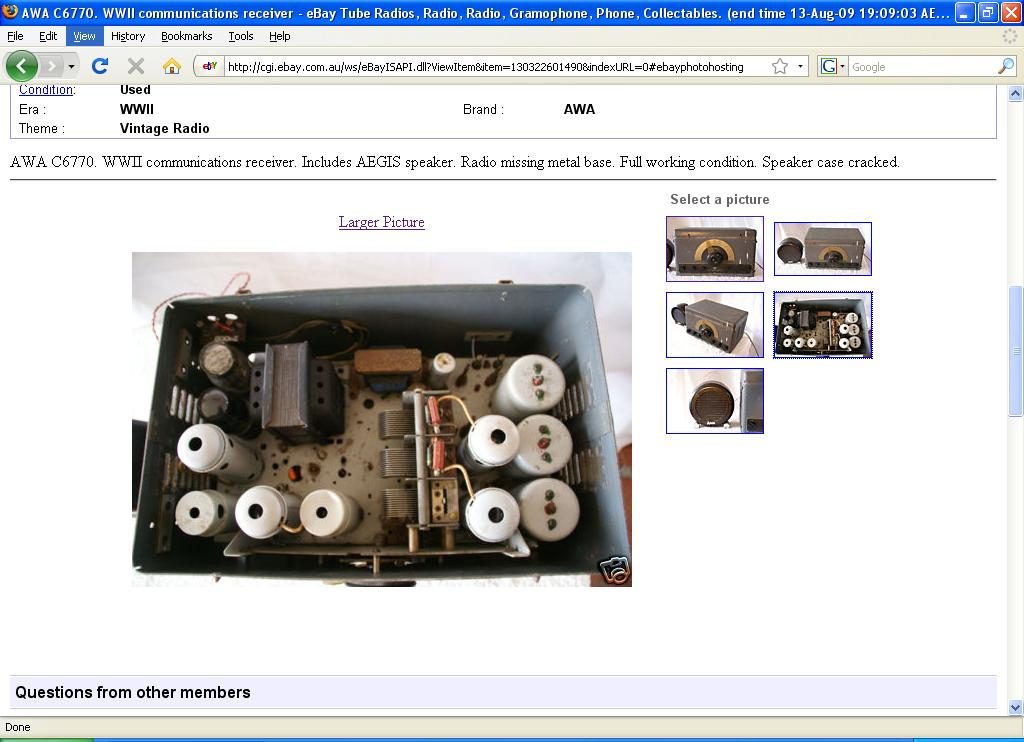Bookmark this page with the star icon
The width and height of the screenshot is (1024, 742).
point(780,66)
